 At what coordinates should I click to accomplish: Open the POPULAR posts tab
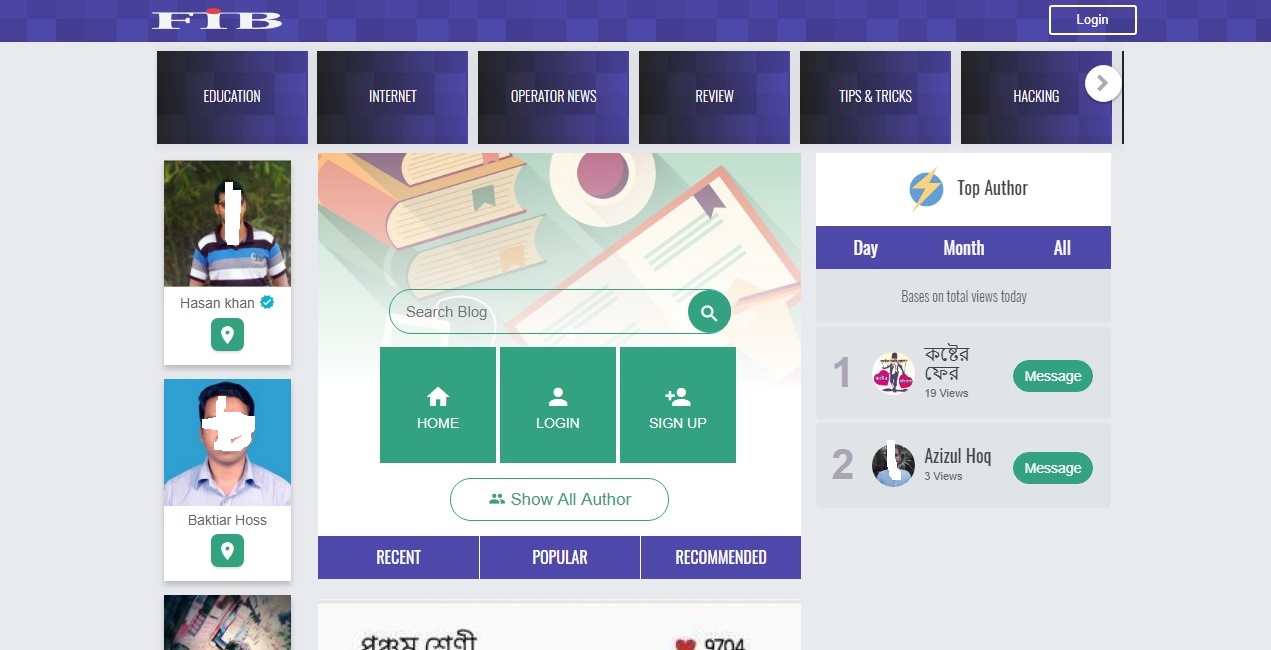(560, 557)
